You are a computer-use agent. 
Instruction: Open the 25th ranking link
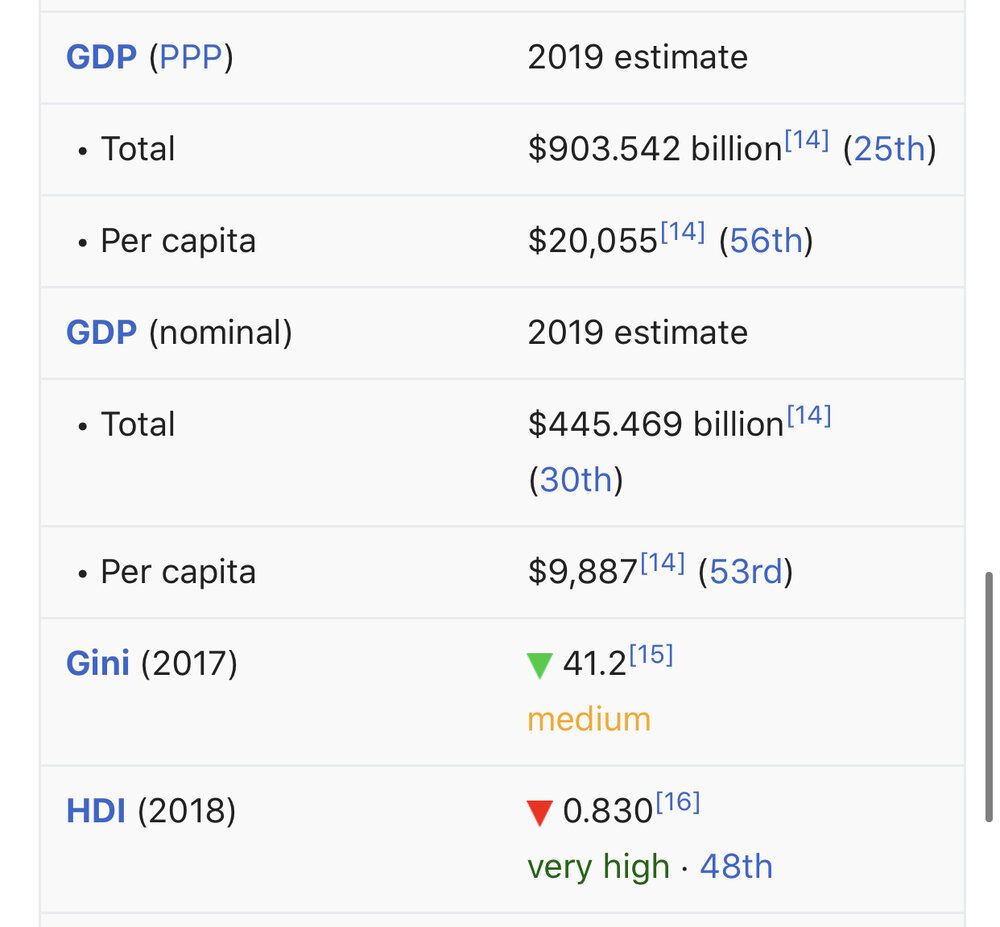pos(889,149)
